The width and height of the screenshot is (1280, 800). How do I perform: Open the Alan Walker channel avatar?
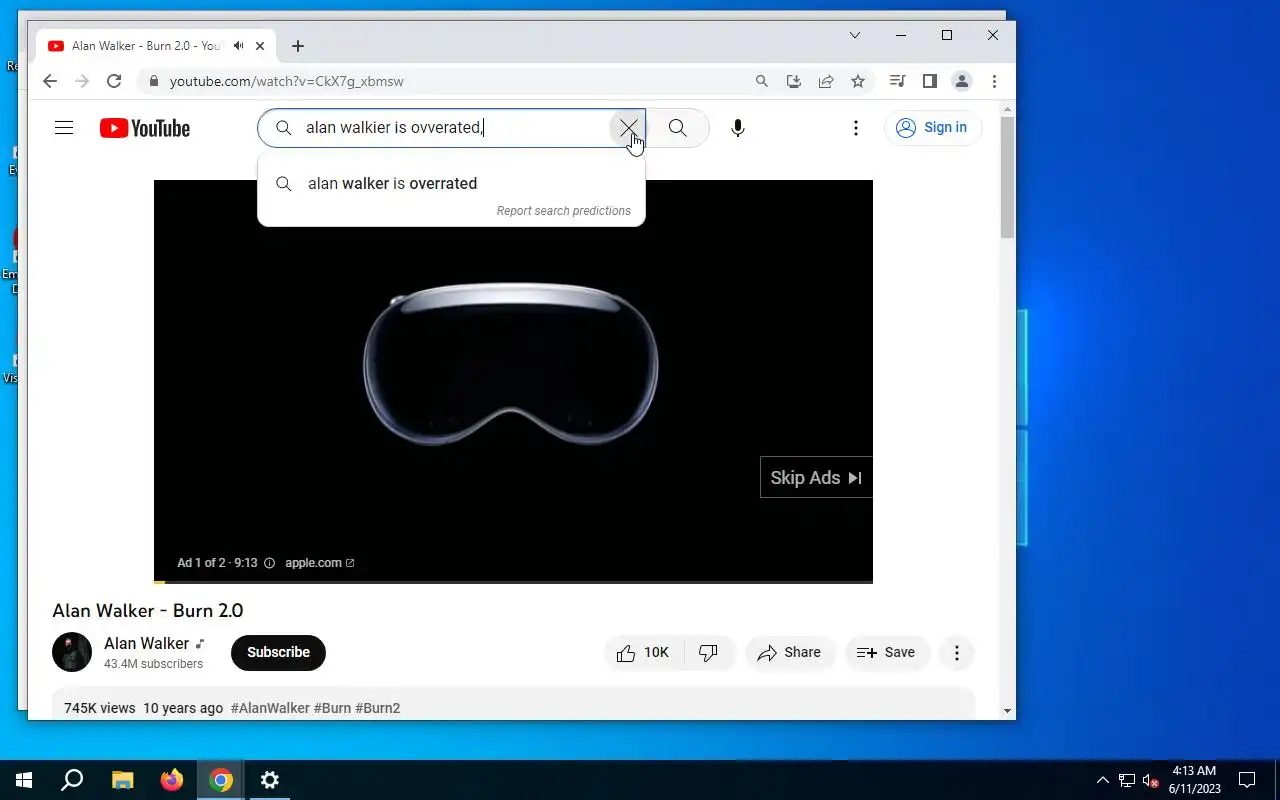pyautogui.click(x=72, y=652)
